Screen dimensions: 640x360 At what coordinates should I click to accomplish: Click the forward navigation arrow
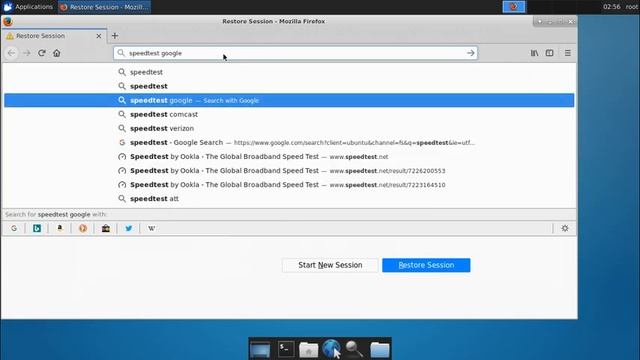pyautogui.click(x=27, y=53)
